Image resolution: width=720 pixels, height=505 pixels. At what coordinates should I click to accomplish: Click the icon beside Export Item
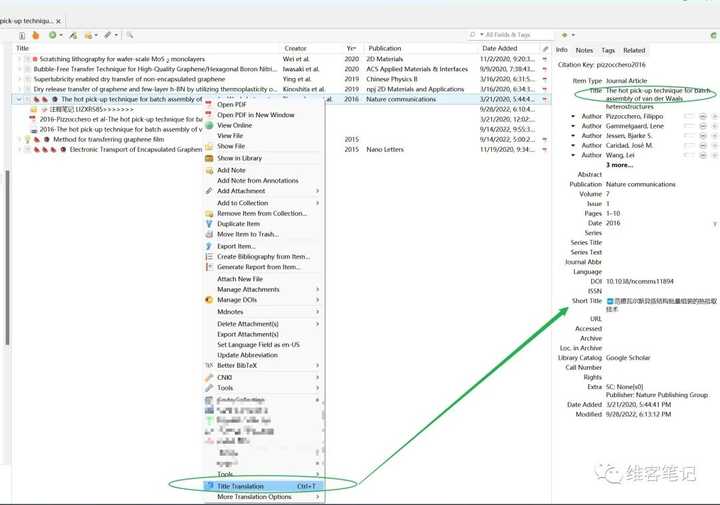click(x=209, y=246)
